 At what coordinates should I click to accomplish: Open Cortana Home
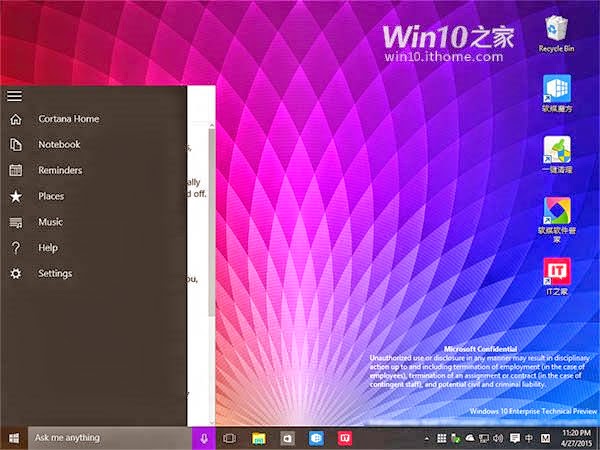coord(93,119)
